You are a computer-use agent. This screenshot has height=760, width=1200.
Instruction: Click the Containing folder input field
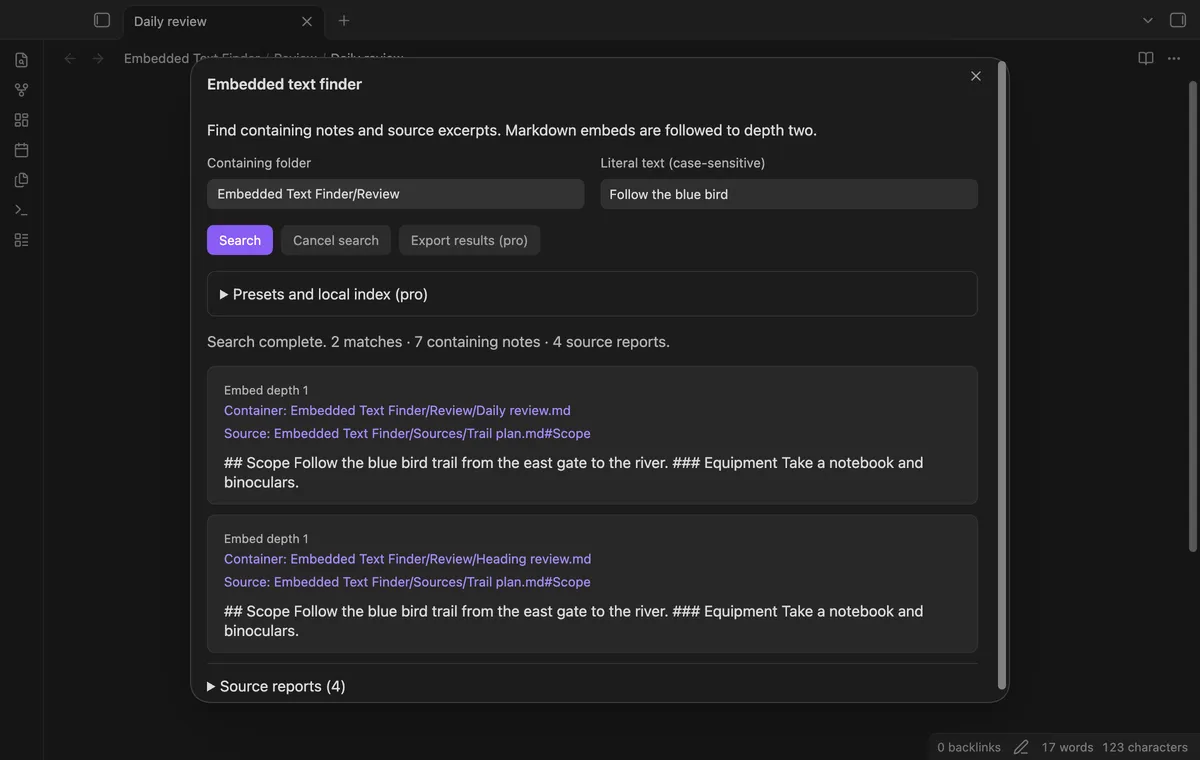pos(396,194)
